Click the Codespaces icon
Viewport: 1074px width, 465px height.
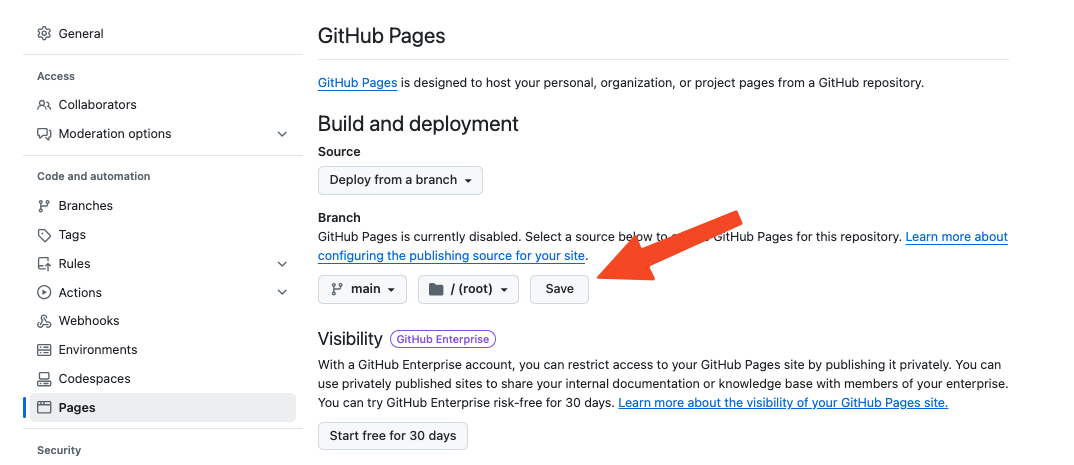(x=44, y=379)
